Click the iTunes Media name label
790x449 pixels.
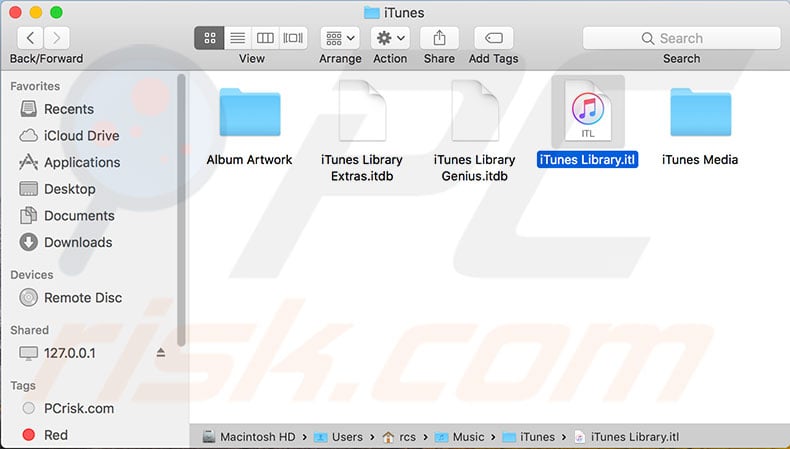tap(700, 160)
